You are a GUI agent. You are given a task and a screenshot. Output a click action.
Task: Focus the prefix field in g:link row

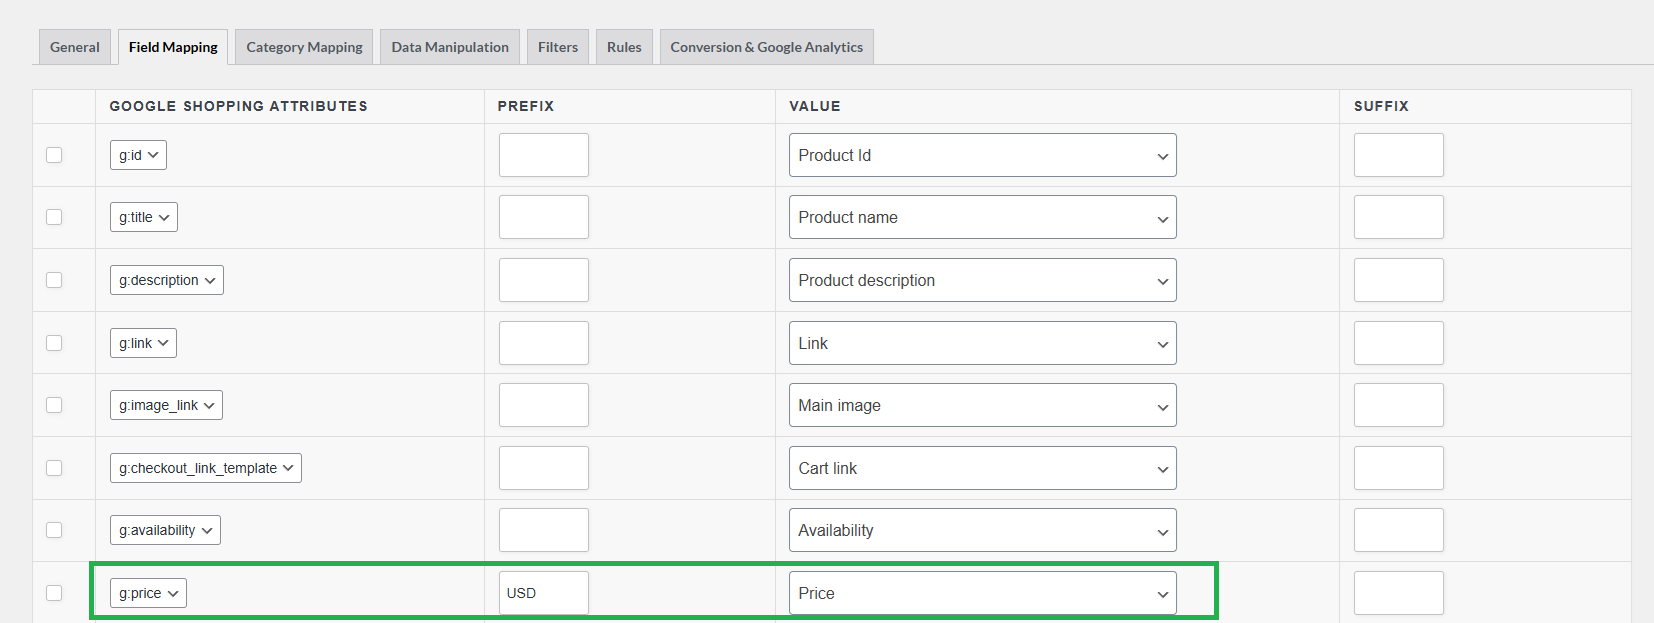[x=543, y=343]
